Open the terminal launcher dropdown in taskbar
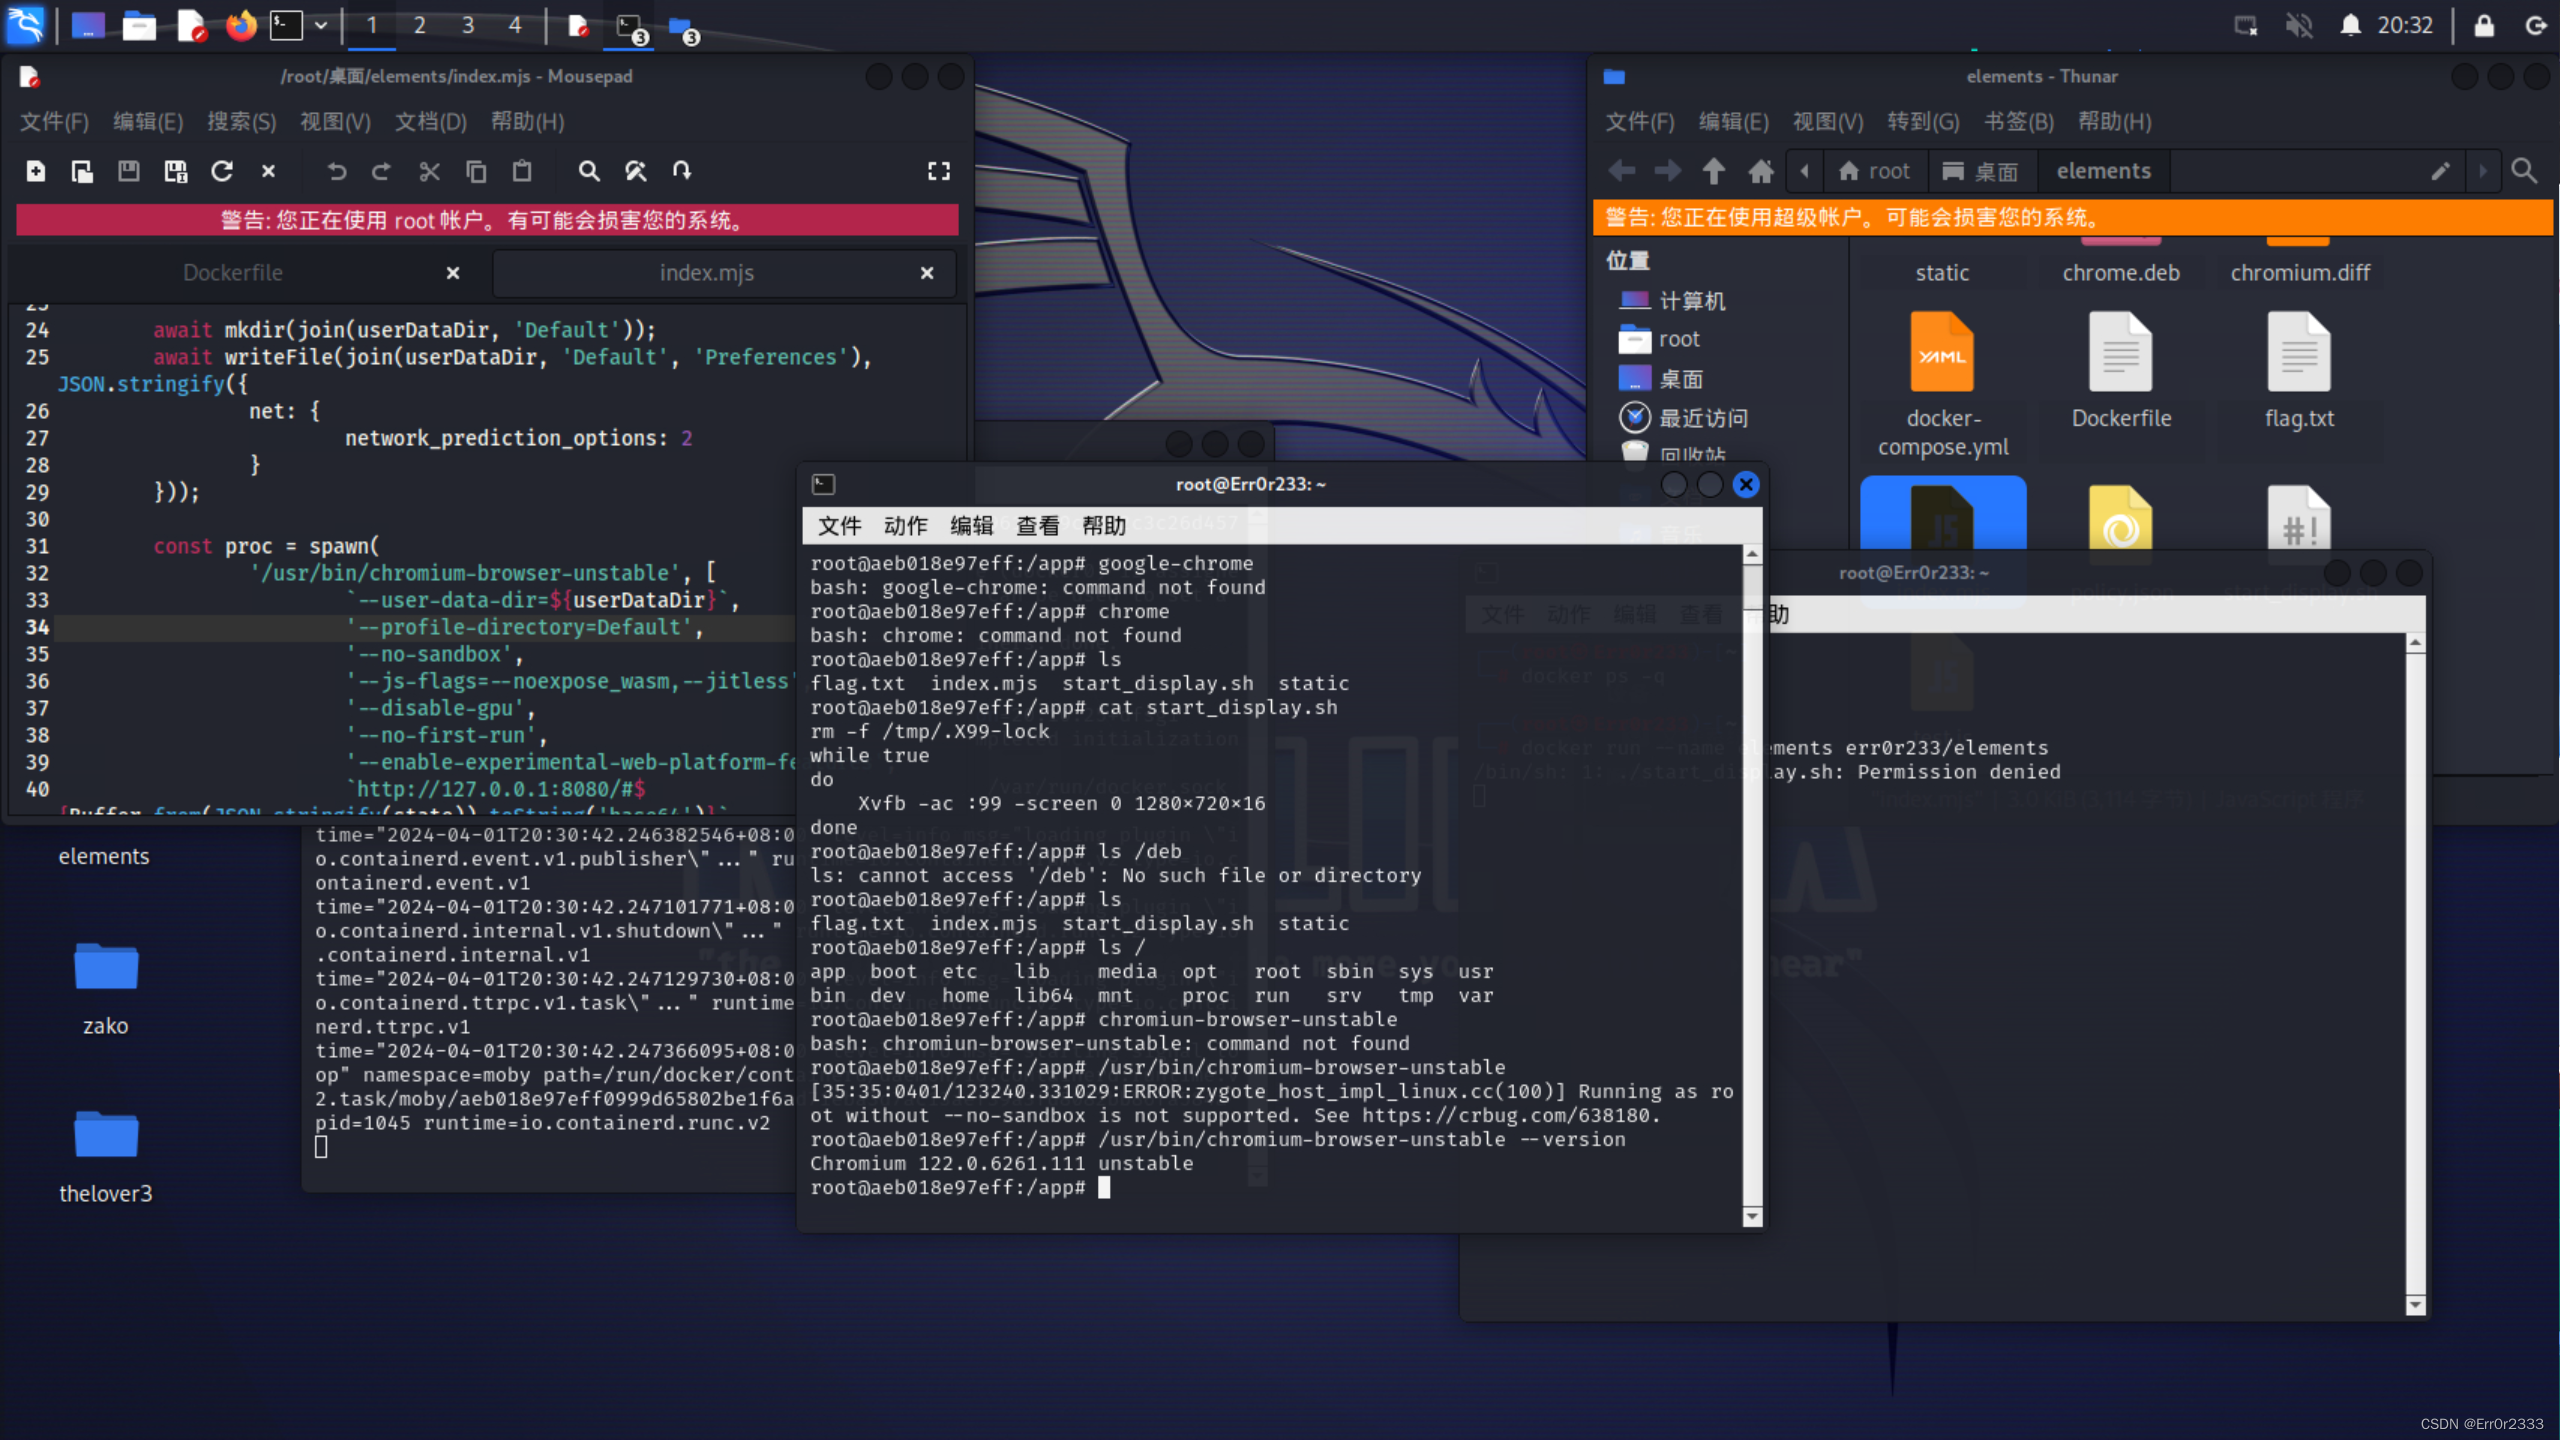The width and height of the screenshot is (2560, 1440). pos(321,26)
